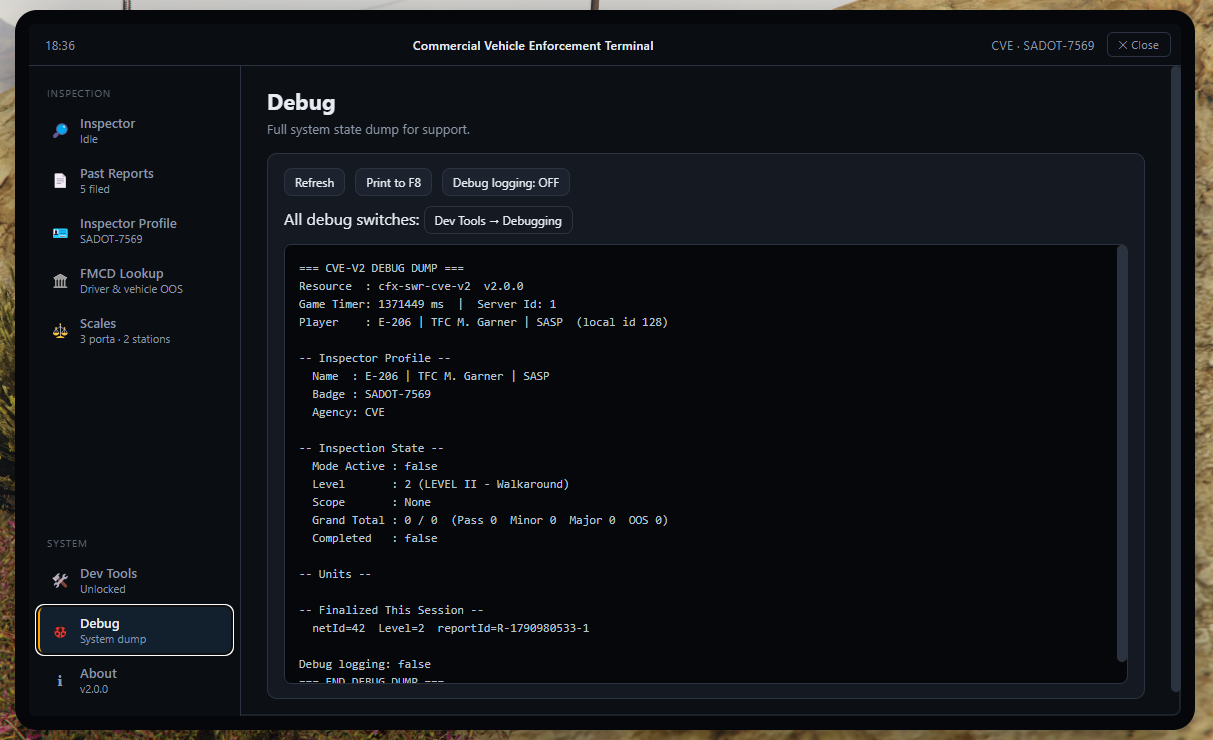Open FMCD Lookup page

pyautogui.click(x=135, y=281)
